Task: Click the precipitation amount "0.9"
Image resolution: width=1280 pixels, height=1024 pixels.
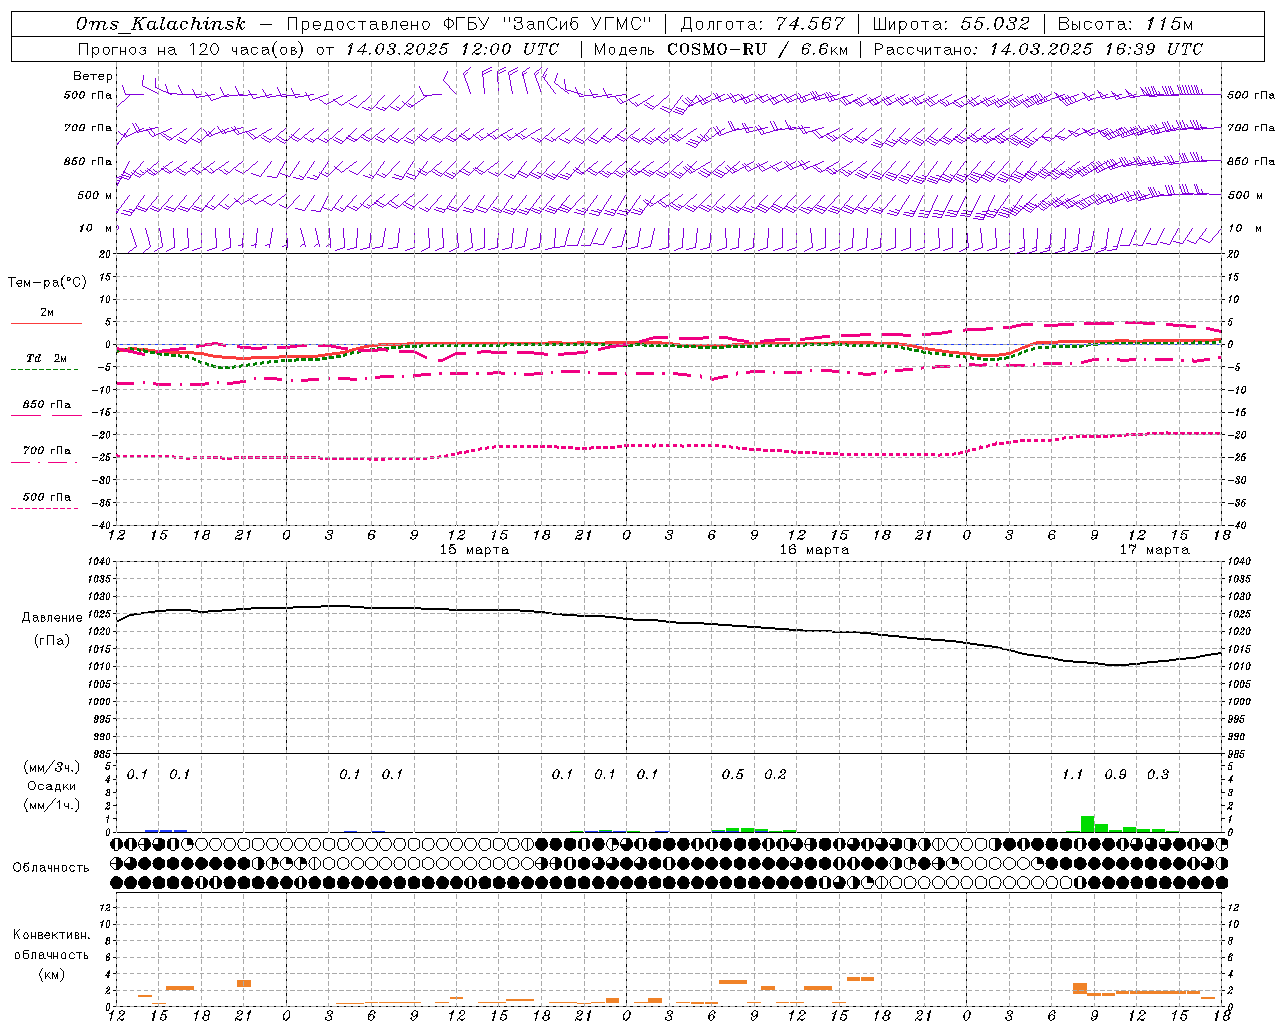Action: pyautogui.click(x=1115, y=775)
